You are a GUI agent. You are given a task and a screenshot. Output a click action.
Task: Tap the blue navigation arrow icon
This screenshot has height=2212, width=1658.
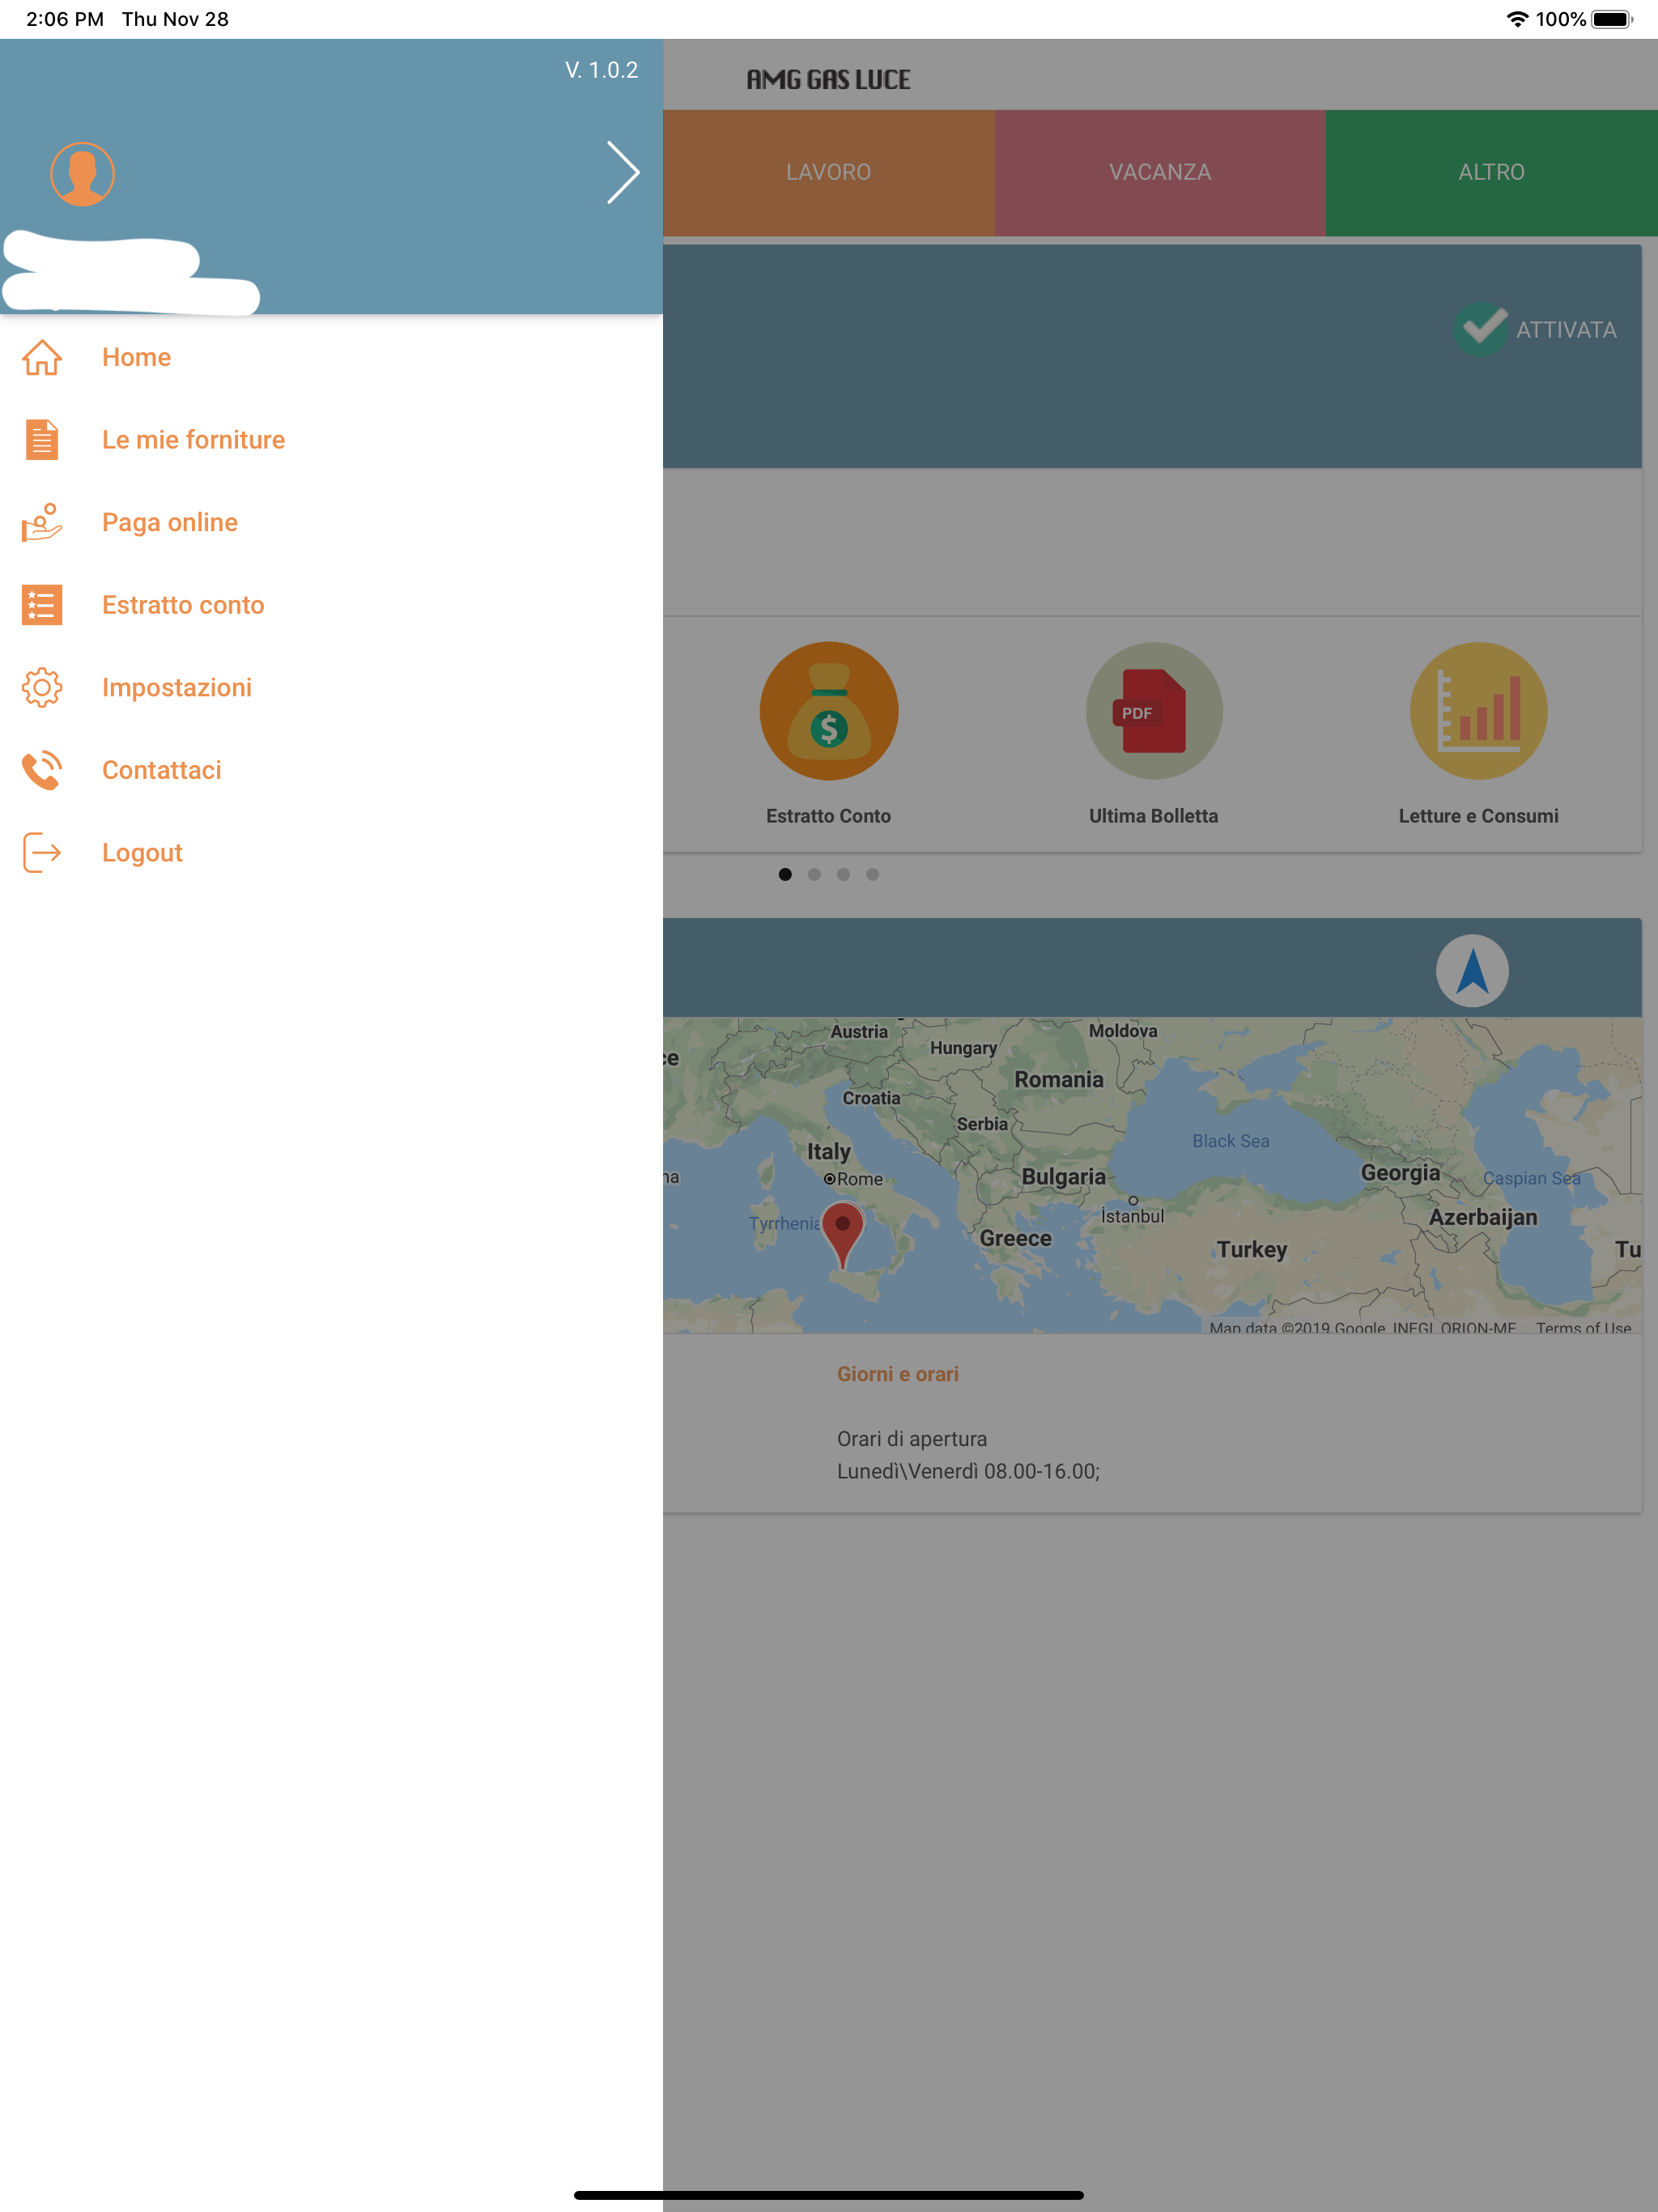coord(1472,970)
